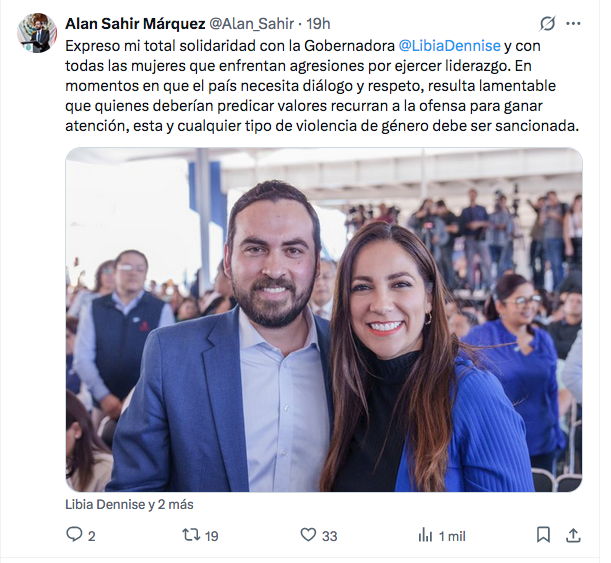Click the repost count 19
Screen dimensions: 611x563
211,537
